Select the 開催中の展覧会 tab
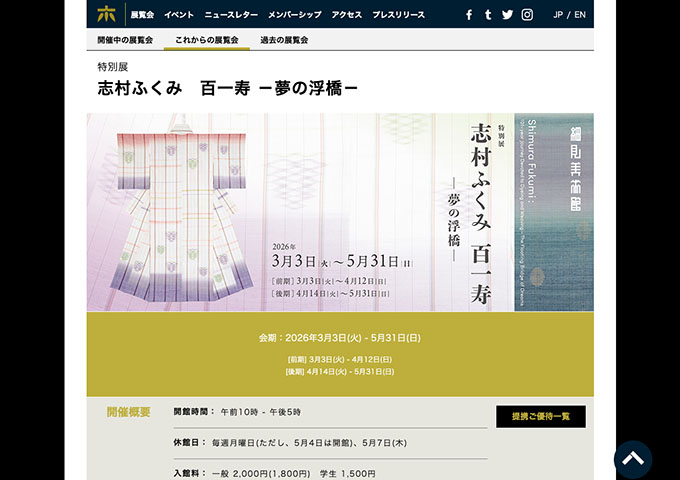The height and width of the screenshot is (480, 680). (125, 40)
